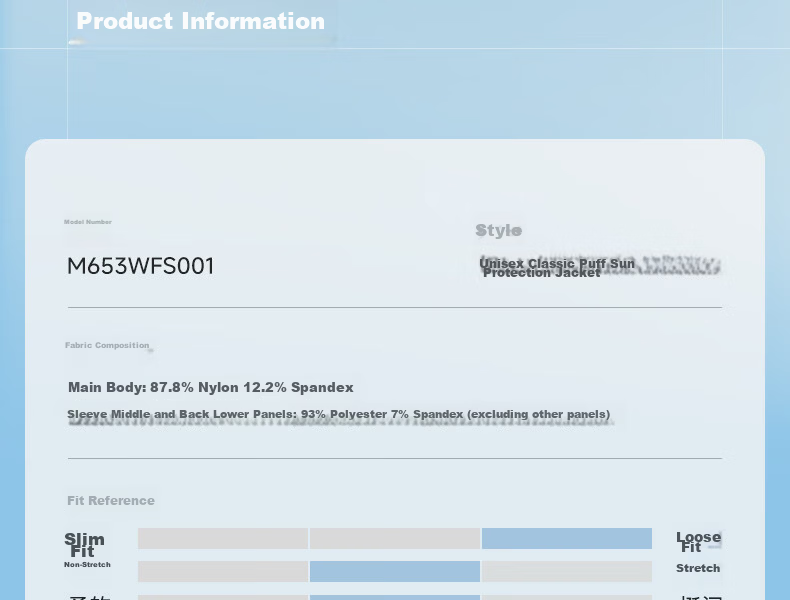Click the 'Loose Fit' label
Screen dimensions: 790x600
[698, 542]
